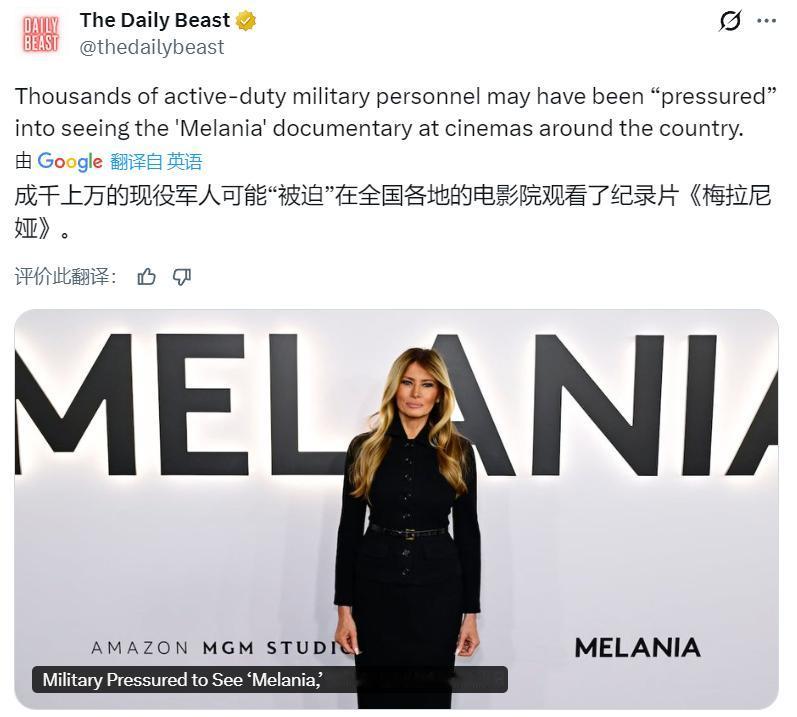This screenshot has height=717, width=797.
Task: Open the three-dot more options menu
Action: [x=766, y=21]
